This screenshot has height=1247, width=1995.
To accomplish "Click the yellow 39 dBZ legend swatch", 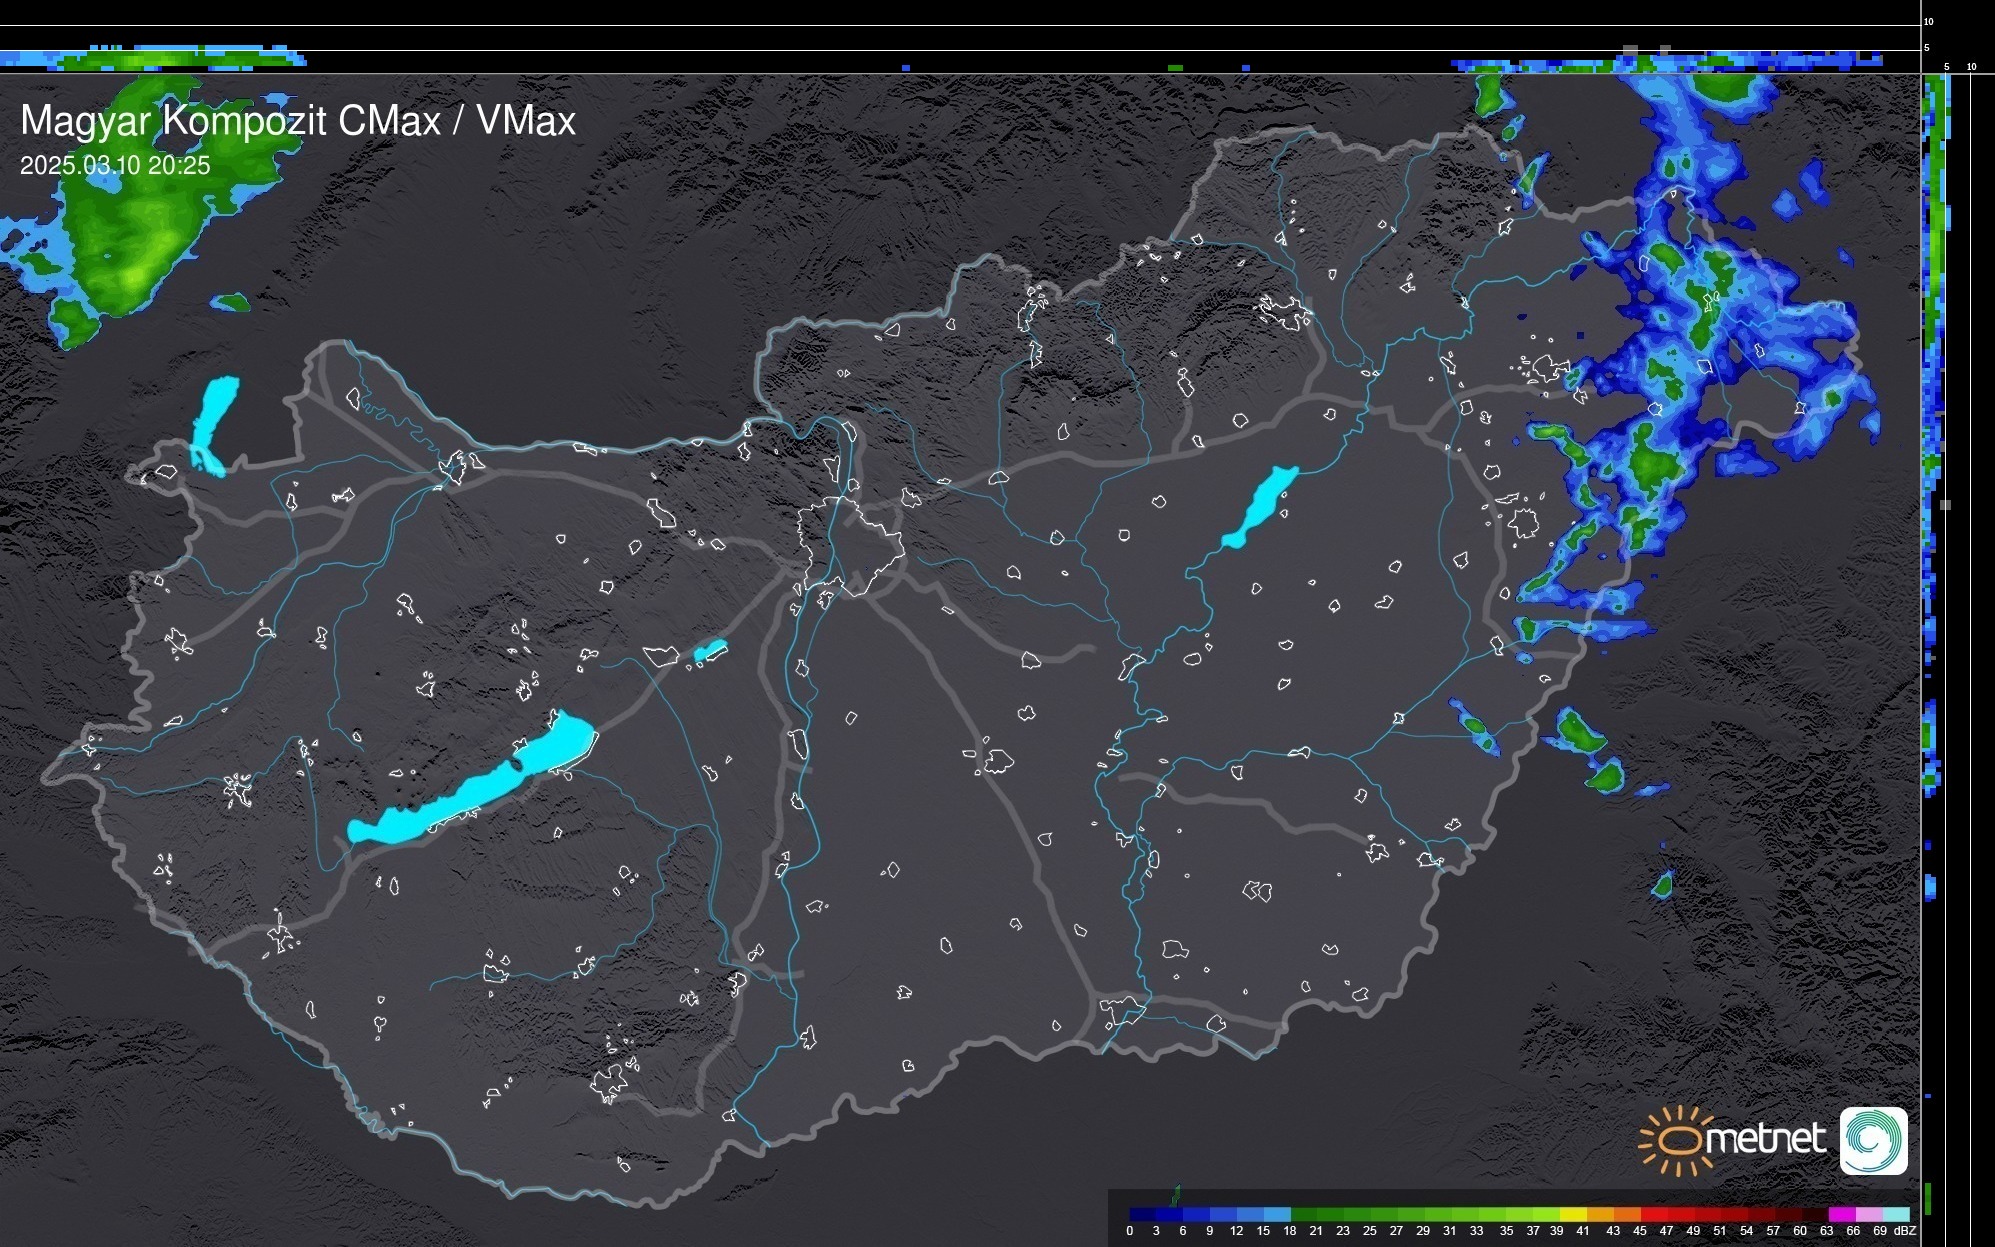I will (x=1573, y=1214).
